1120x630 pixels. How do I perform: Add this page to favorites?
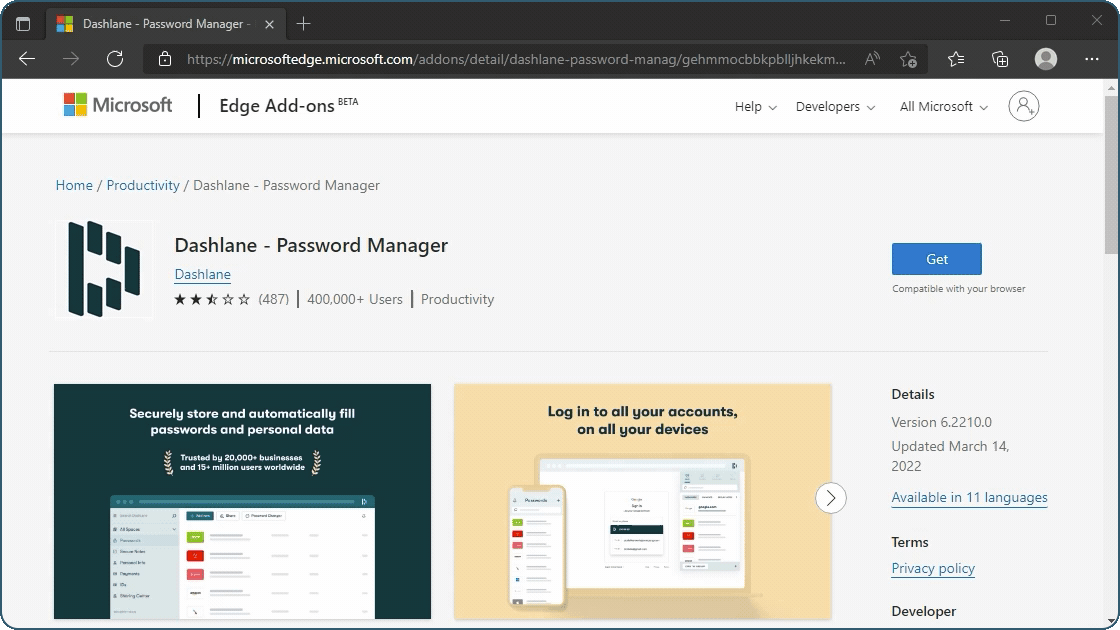coord(909,59)
